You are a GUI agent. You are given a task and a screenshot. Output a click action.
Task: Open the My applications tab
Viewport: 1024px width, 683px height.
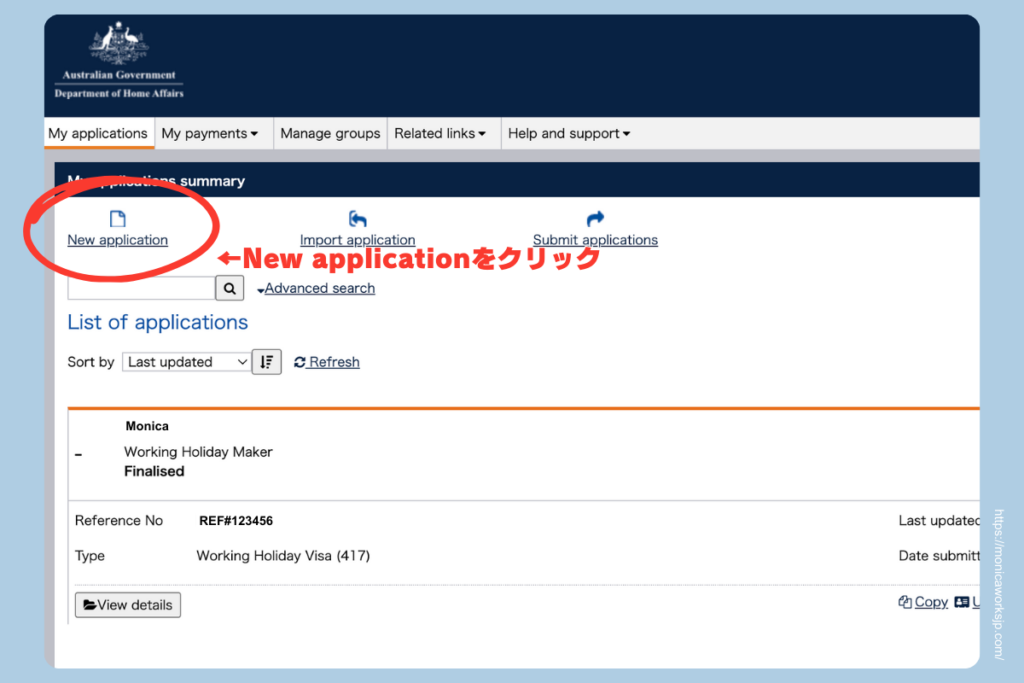(x=98, y=133)
